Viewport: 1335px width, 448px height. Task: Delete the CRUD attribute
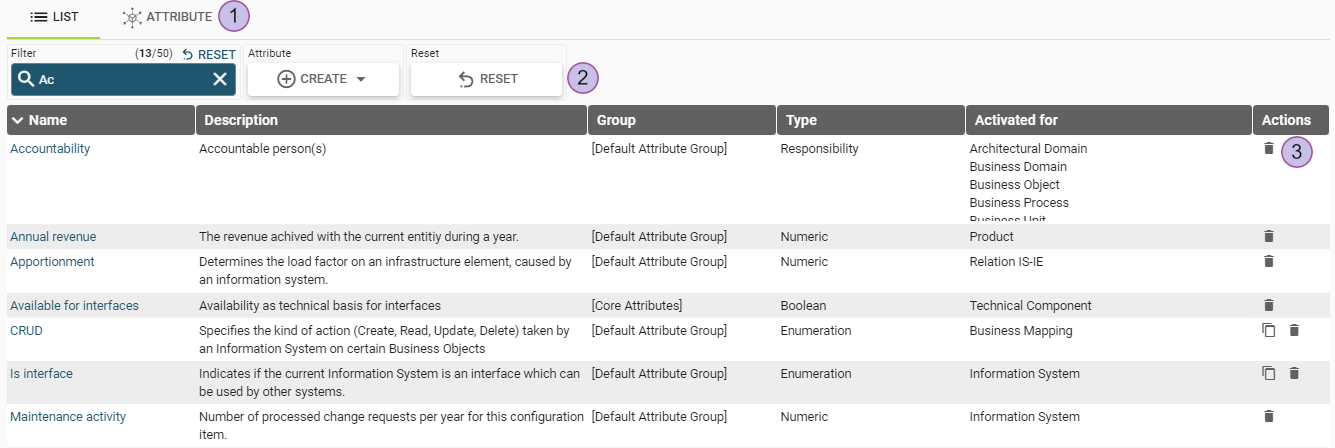[1294, 330]
